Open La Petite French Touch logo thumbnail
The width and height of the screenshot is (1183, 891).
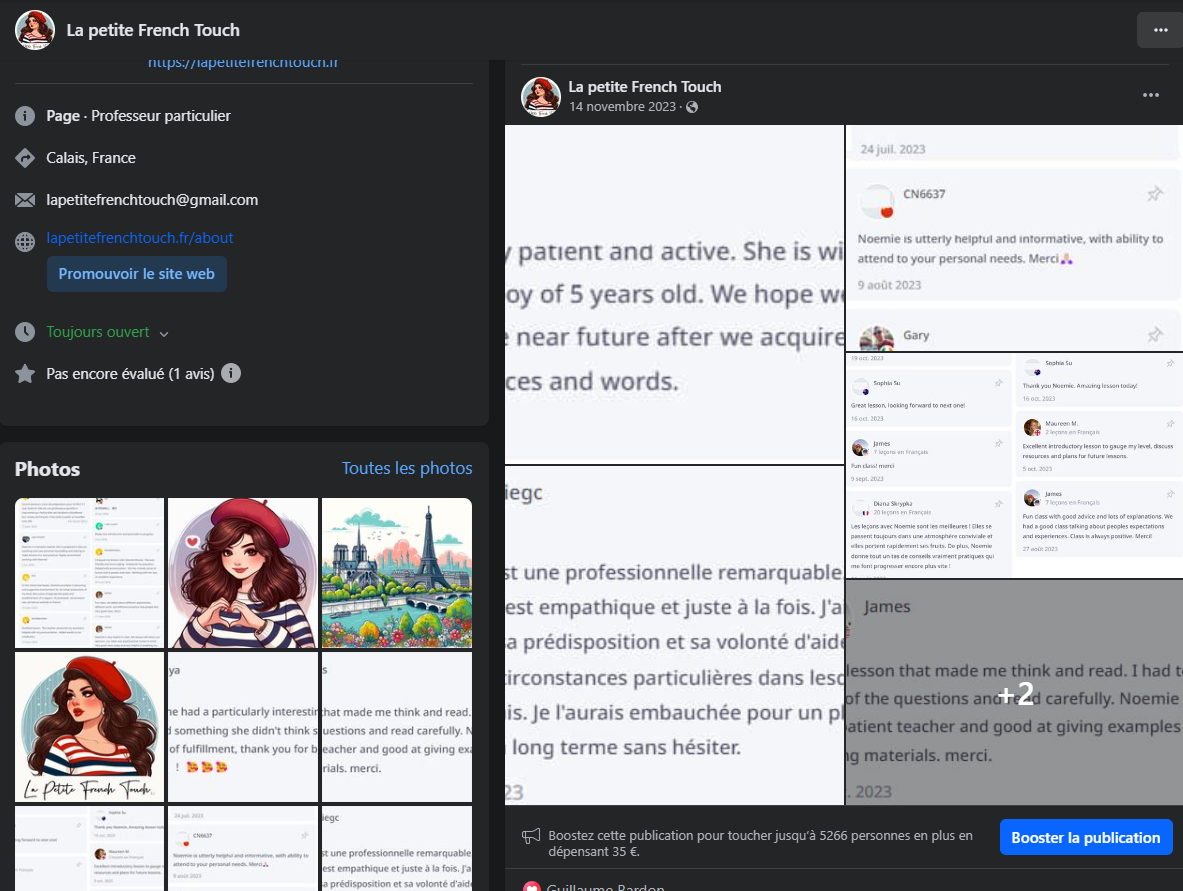(89, 727)
